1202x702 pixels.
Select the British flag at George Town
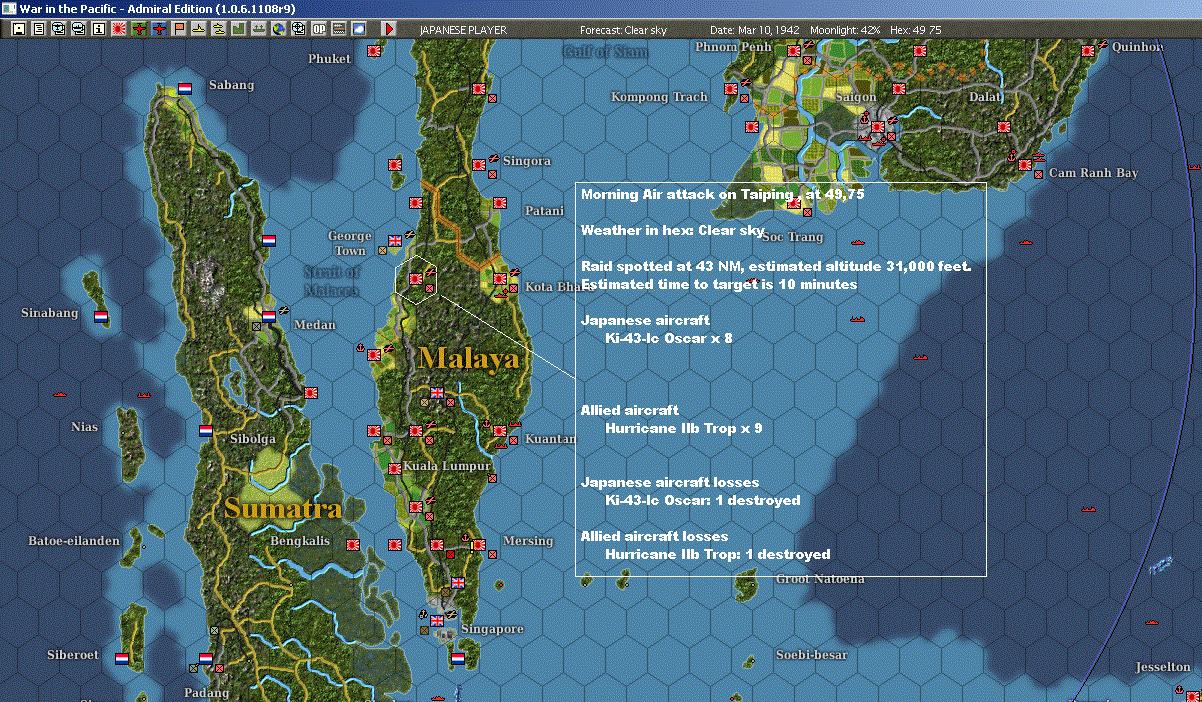point(395,239)
